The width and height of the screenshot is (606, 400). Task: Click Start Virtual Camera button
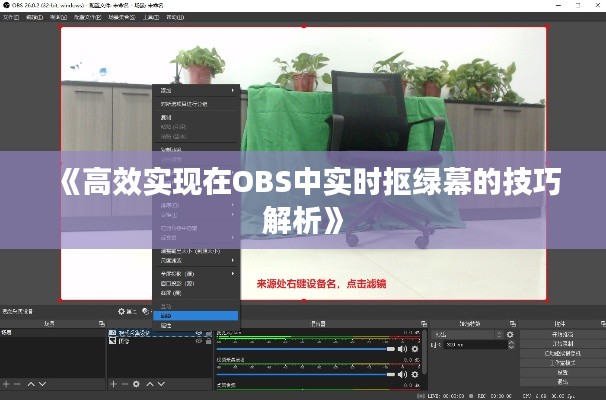pyautogui.click(x=562, y=353)
